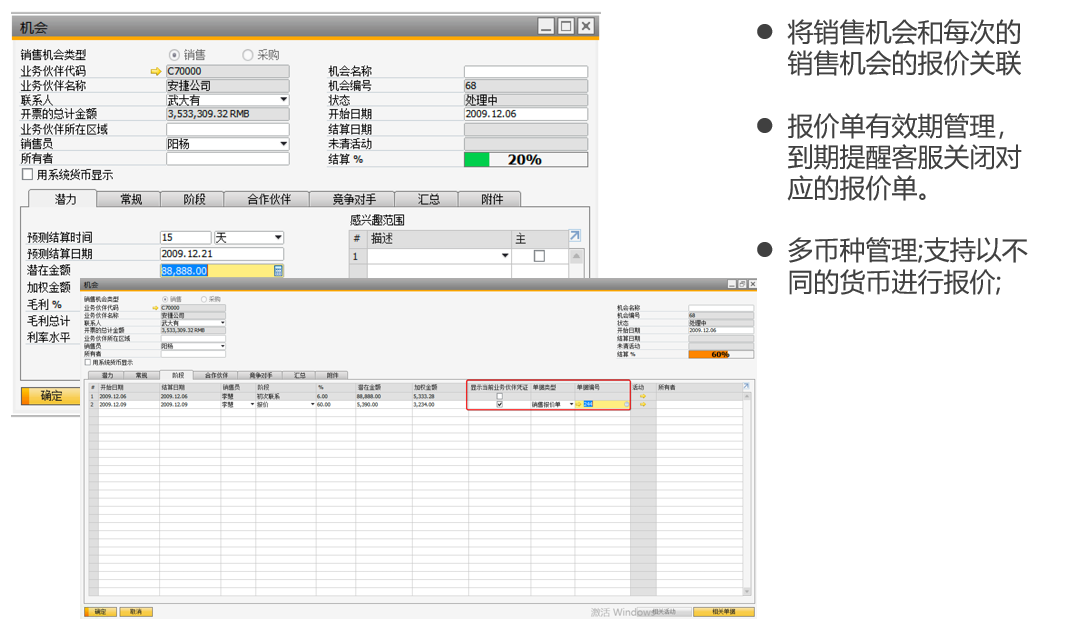Image resolution: width=1070 pixels, height=619 pixels.
Task: Maximize the rear 机会 window
Action: click(566, 26)
